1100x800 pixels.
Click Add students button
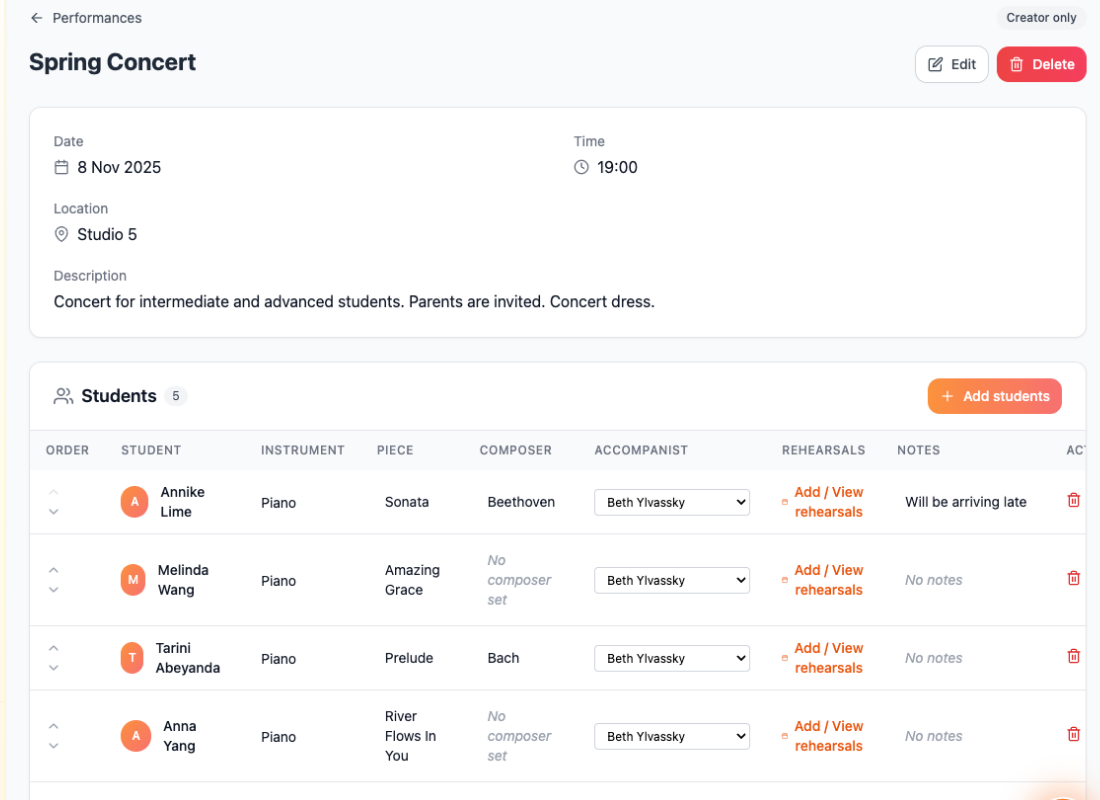[x=994, y=396]
